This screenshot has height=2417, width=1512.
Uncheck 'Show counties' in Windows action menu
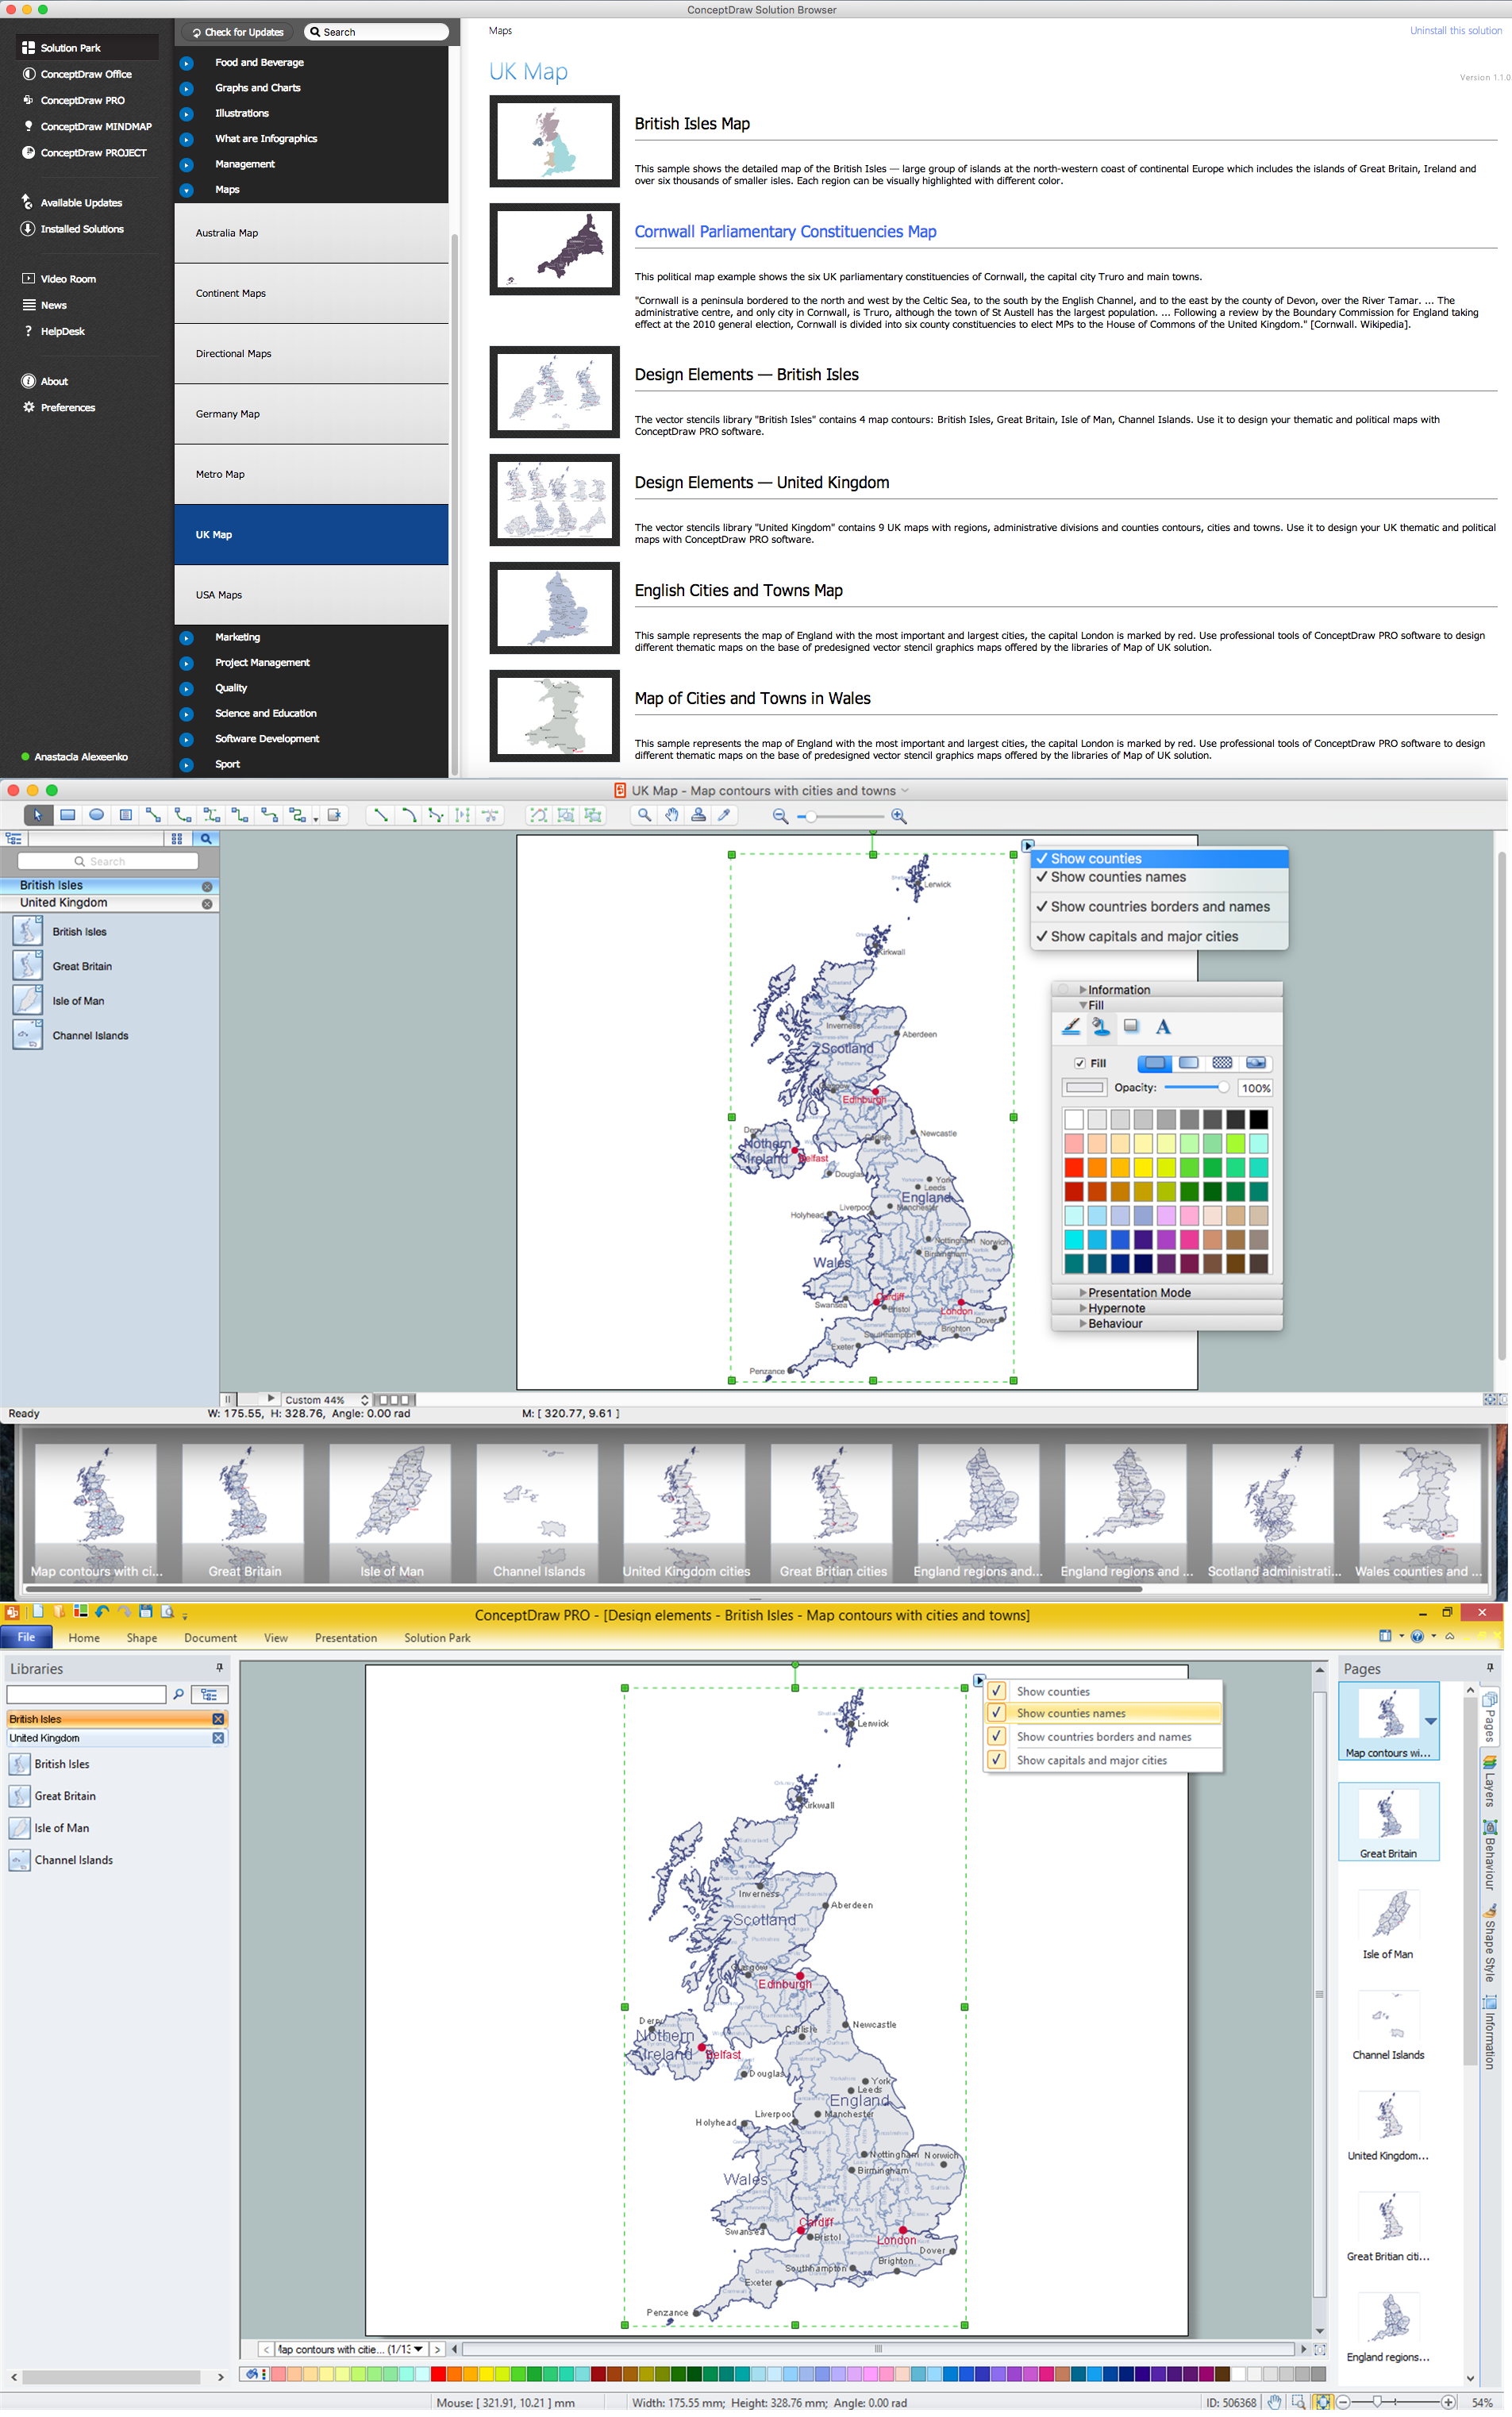[997, 1692]
